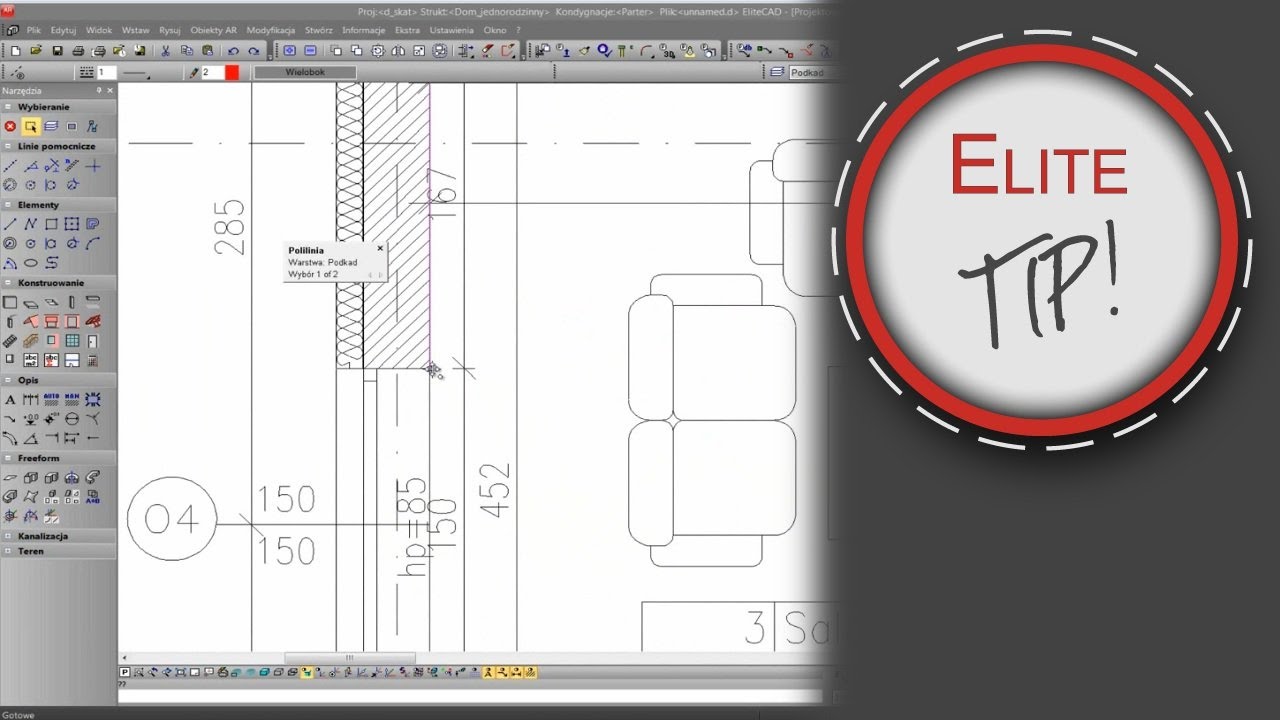Click the P icon in bottom toolbar
1280x720 pixels.
[x=125, y=672]
